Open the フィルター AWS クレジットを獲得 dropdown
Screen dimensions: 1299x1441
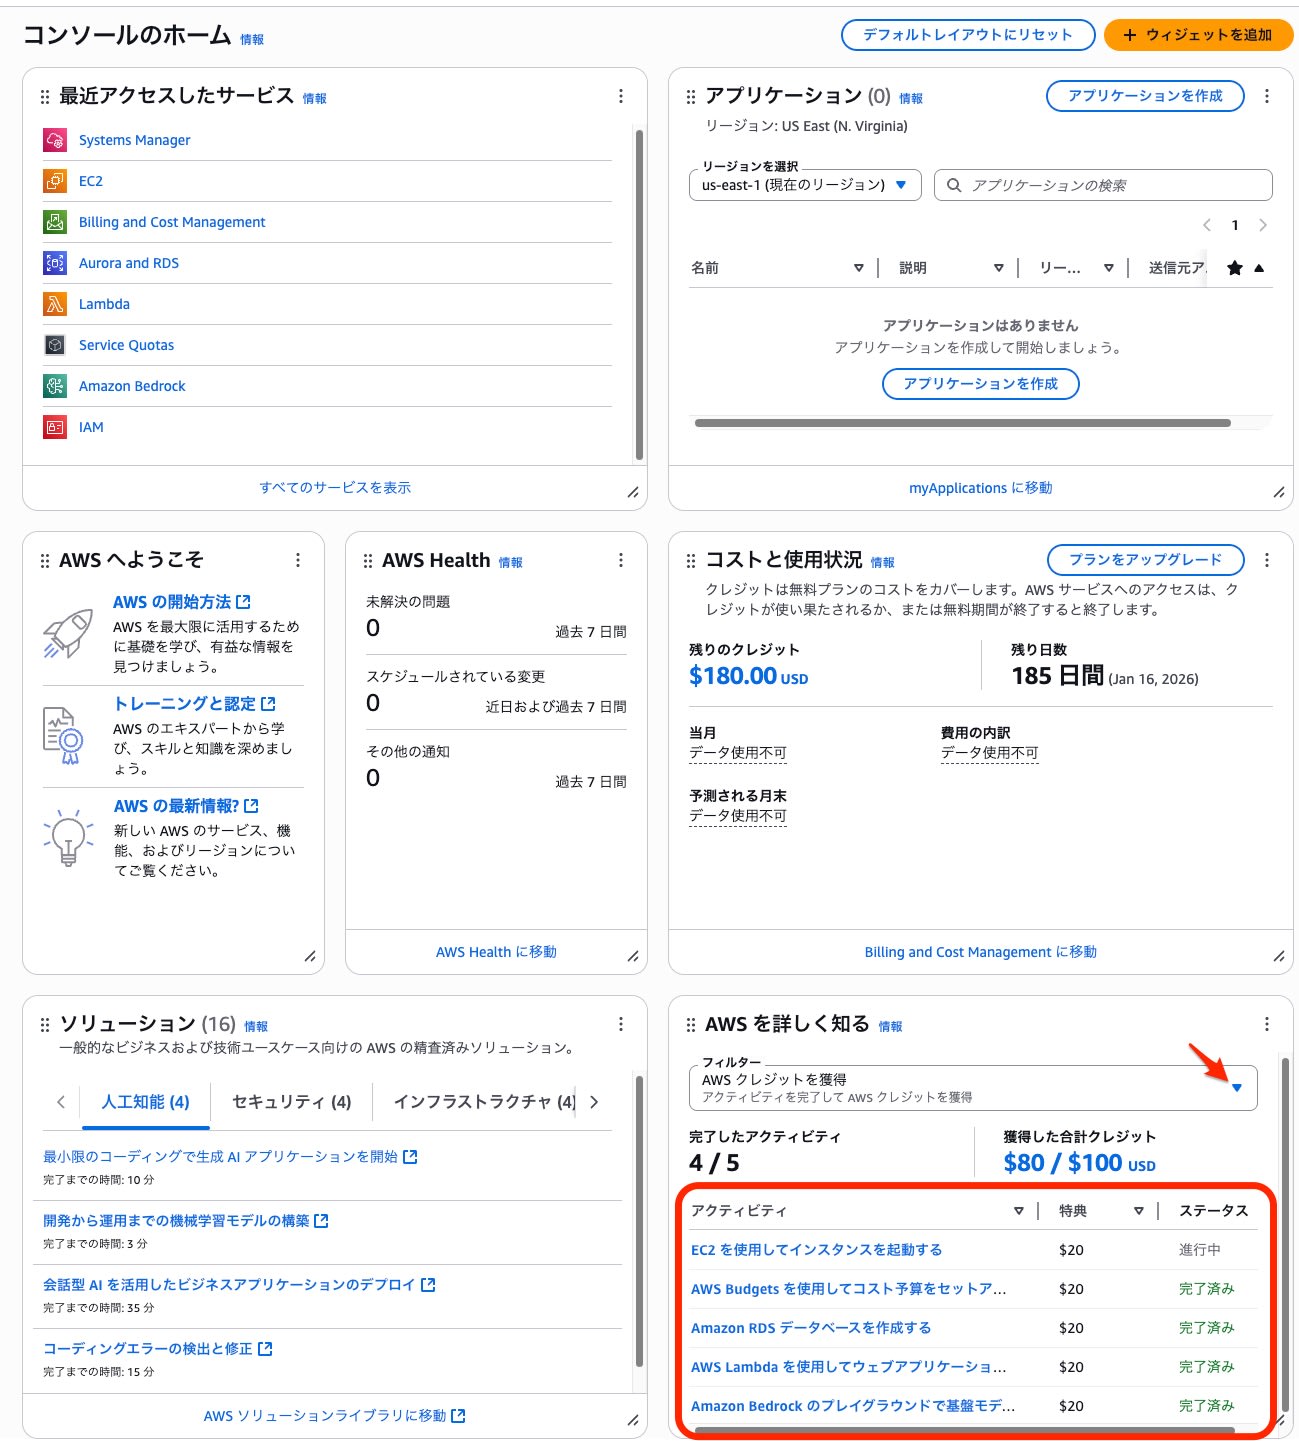tap(973, 1088)
